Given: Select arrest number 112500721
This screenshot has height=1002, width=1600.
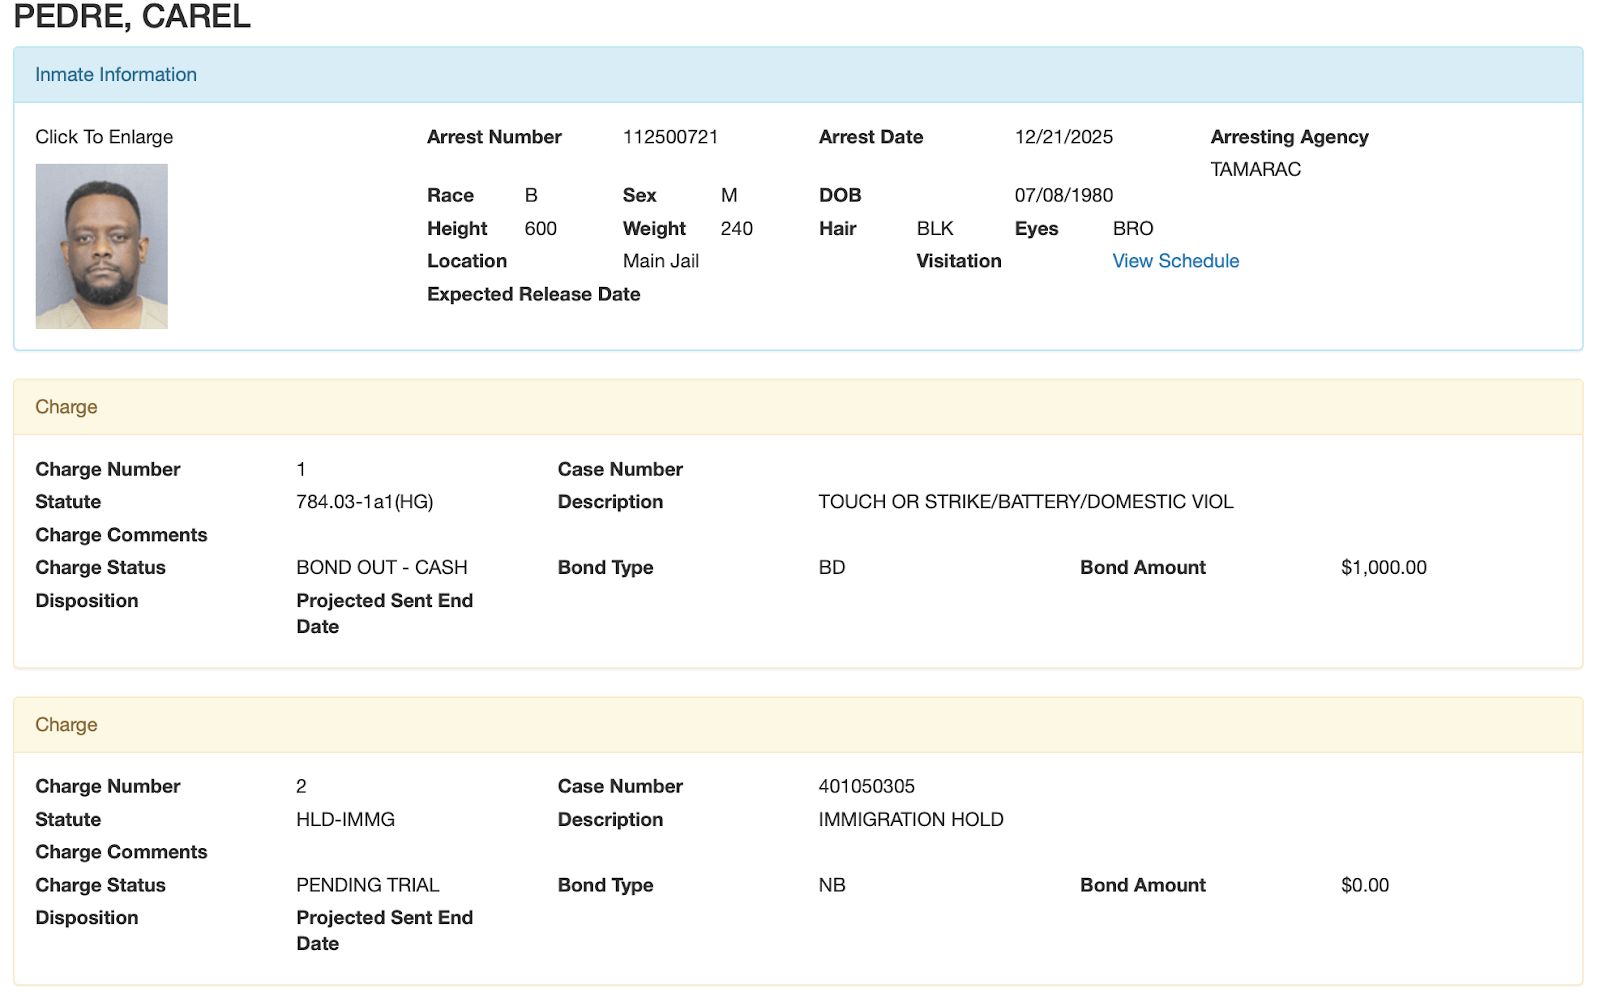Looking at the screenshot, I should pos(670,137).
